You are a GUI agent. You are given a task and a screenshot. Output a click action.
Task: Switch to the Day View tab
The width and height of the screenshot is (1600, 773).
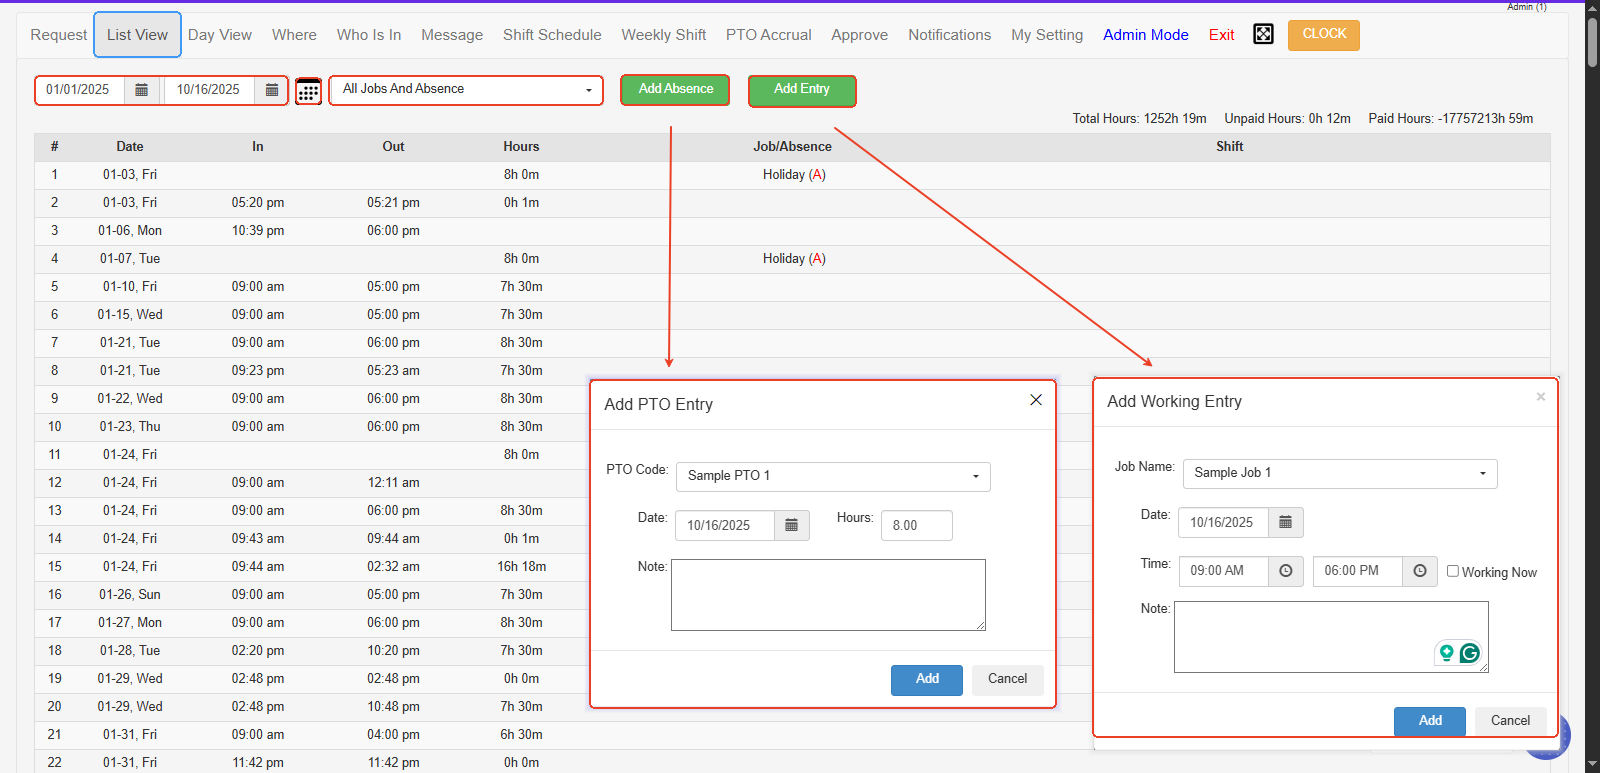point(220,35)
